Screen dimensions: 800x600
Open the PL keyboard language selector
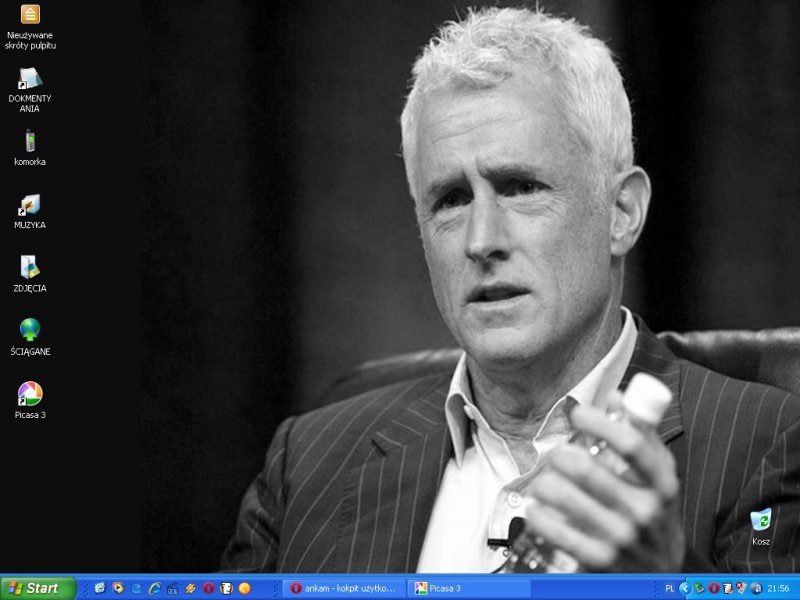coord(669,588)
